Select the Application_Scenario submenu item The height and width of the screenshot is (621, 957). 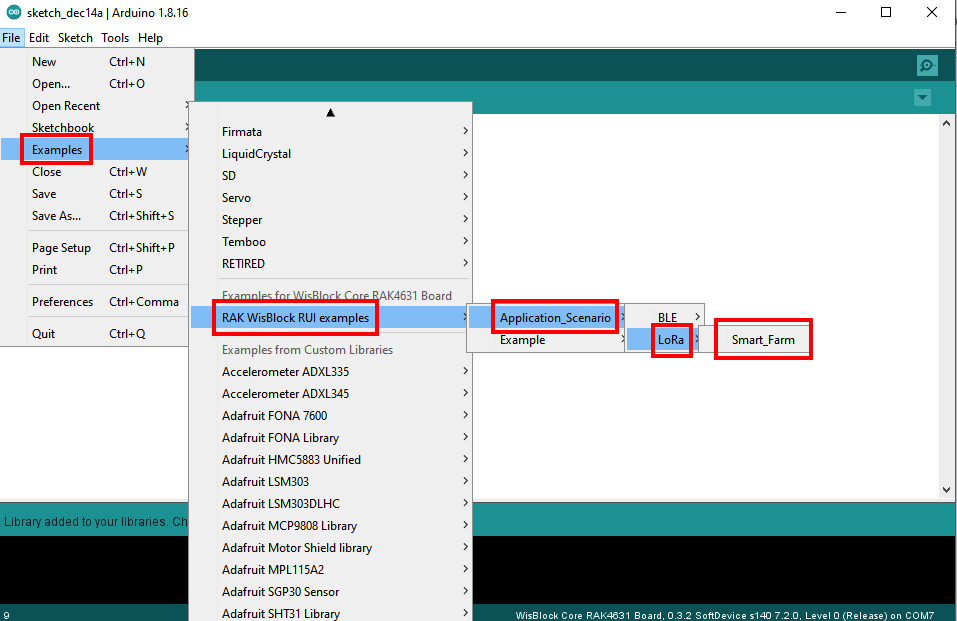tap(546, 318)
